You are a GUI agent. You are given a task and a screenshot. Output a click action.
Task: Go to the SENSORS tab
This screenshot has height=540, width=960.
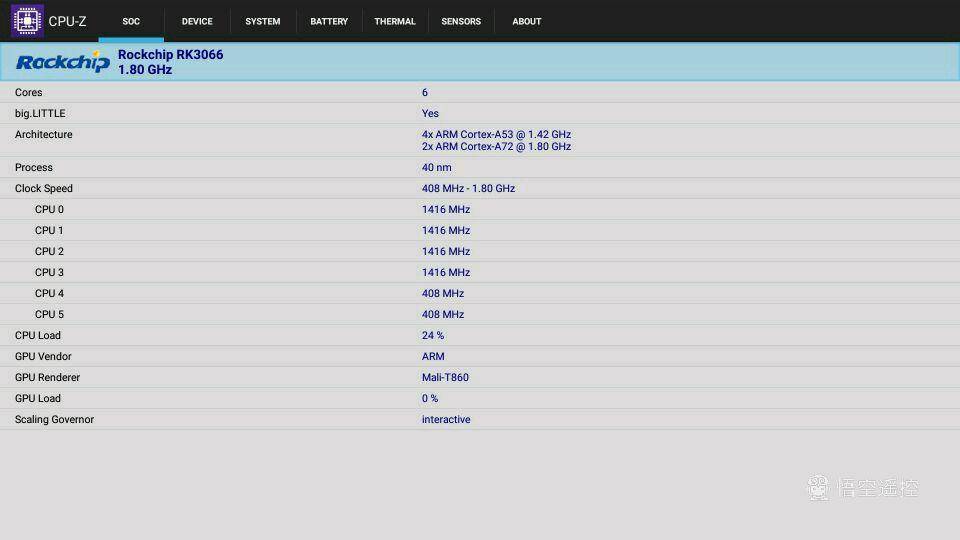tap(461, 21)
